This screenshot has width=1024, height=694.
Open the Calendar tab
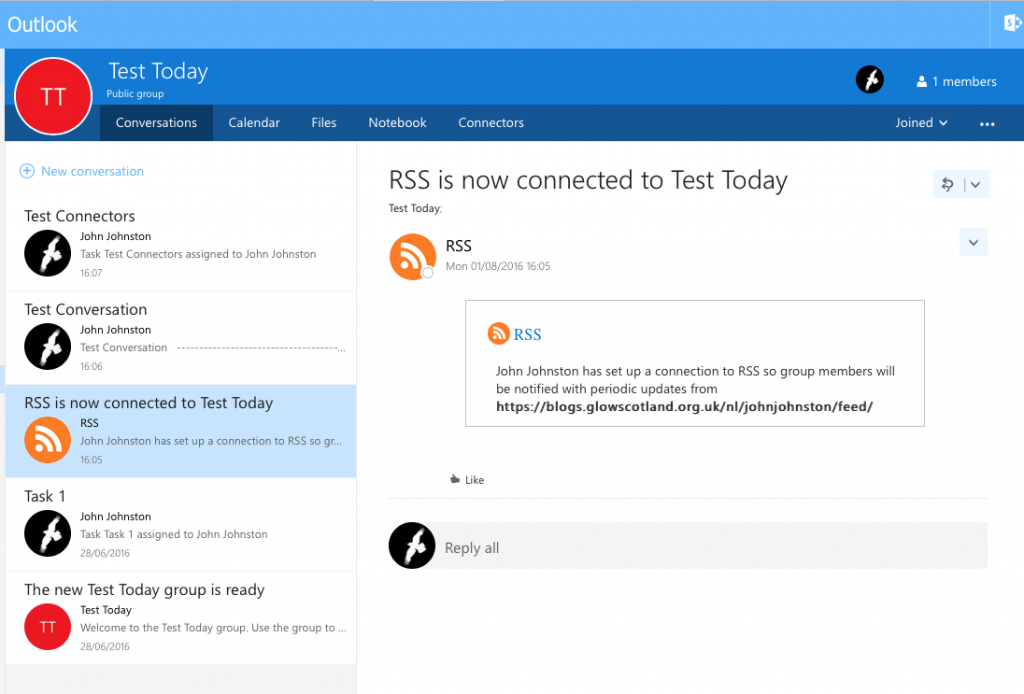254,123
